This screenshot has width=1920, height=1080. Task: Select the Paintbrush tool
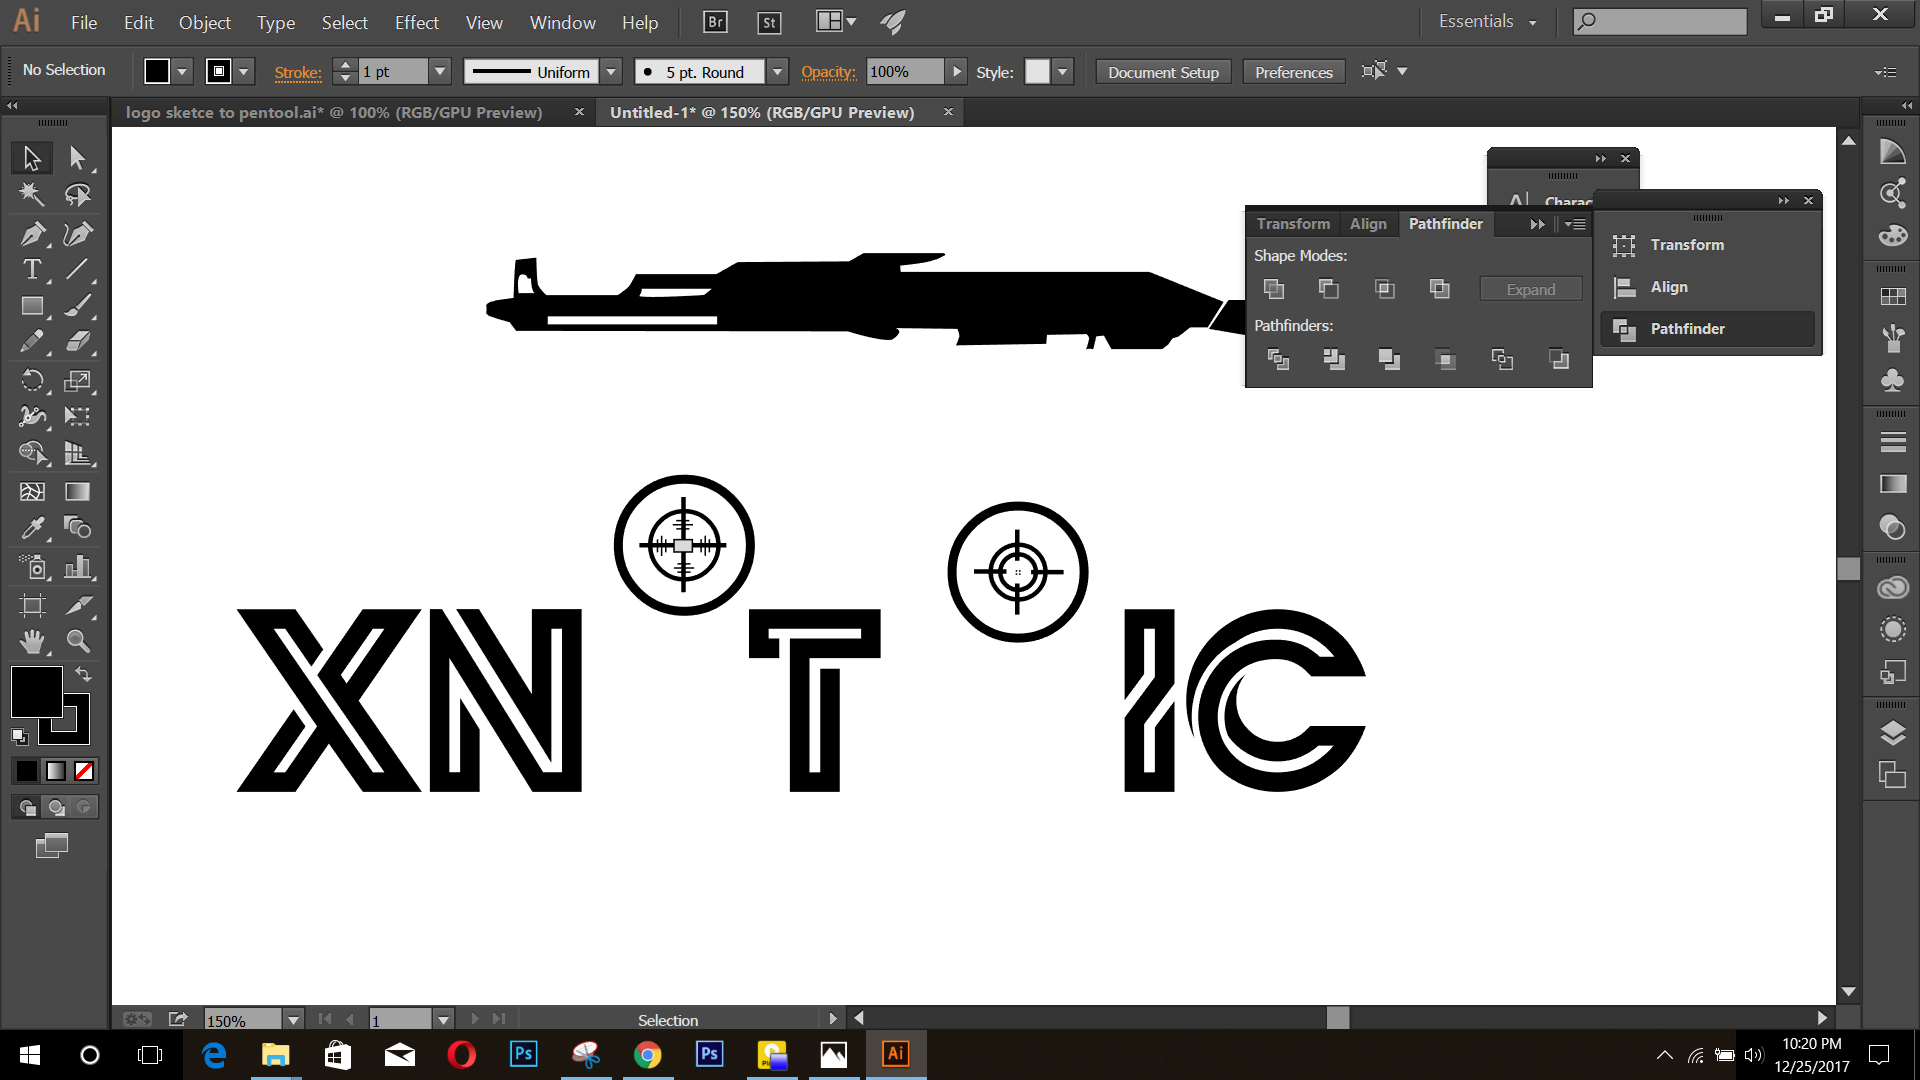click(77, 306)
